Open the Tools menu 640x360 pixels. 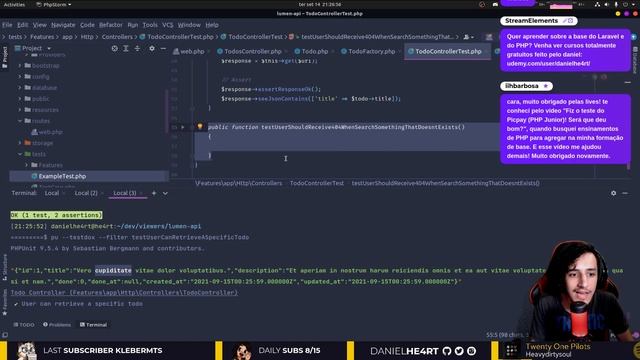coord(150,25)
